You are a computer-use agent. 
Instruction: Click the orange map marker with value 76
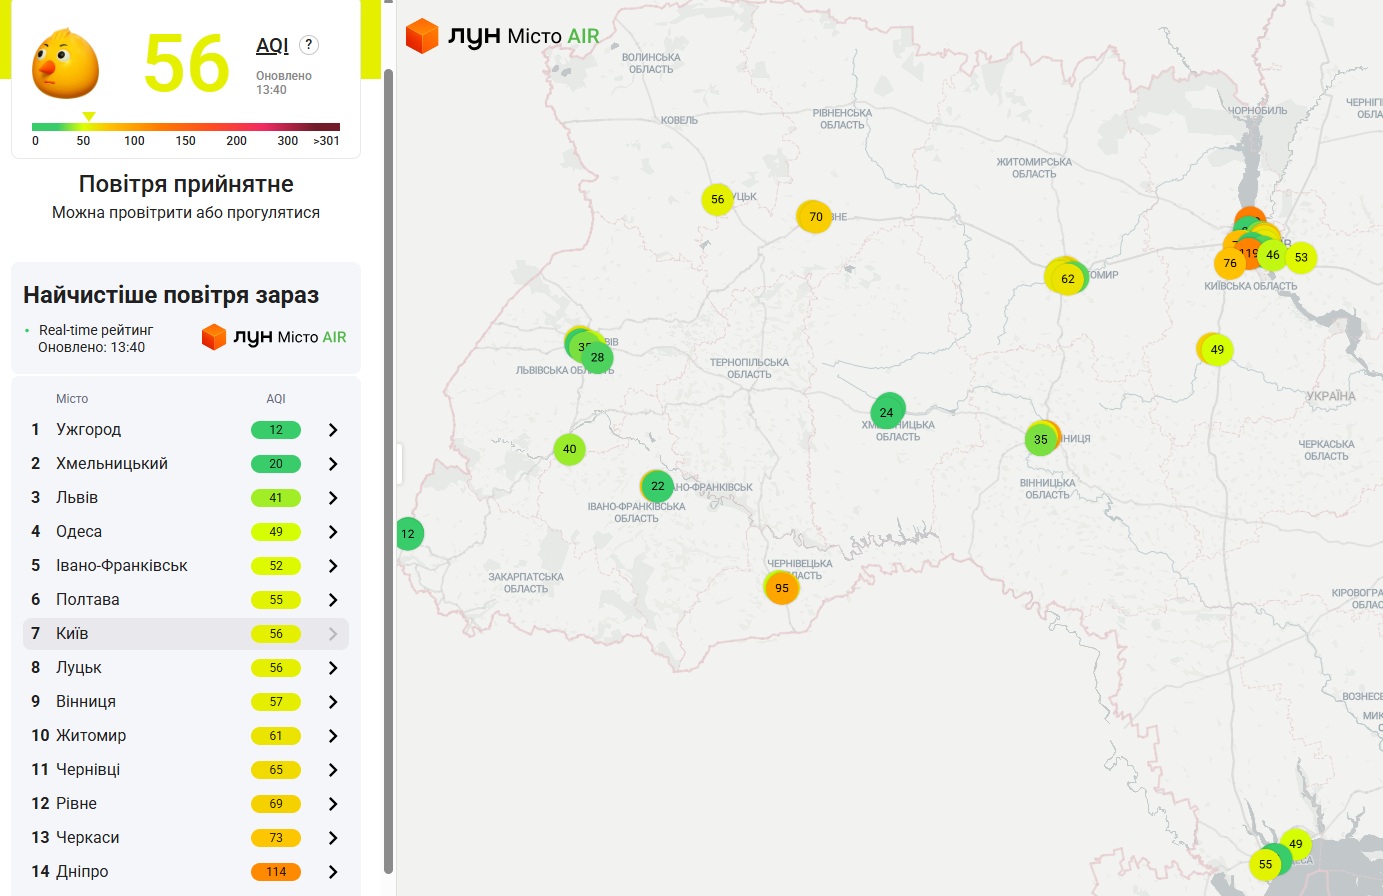[1229, 264]
